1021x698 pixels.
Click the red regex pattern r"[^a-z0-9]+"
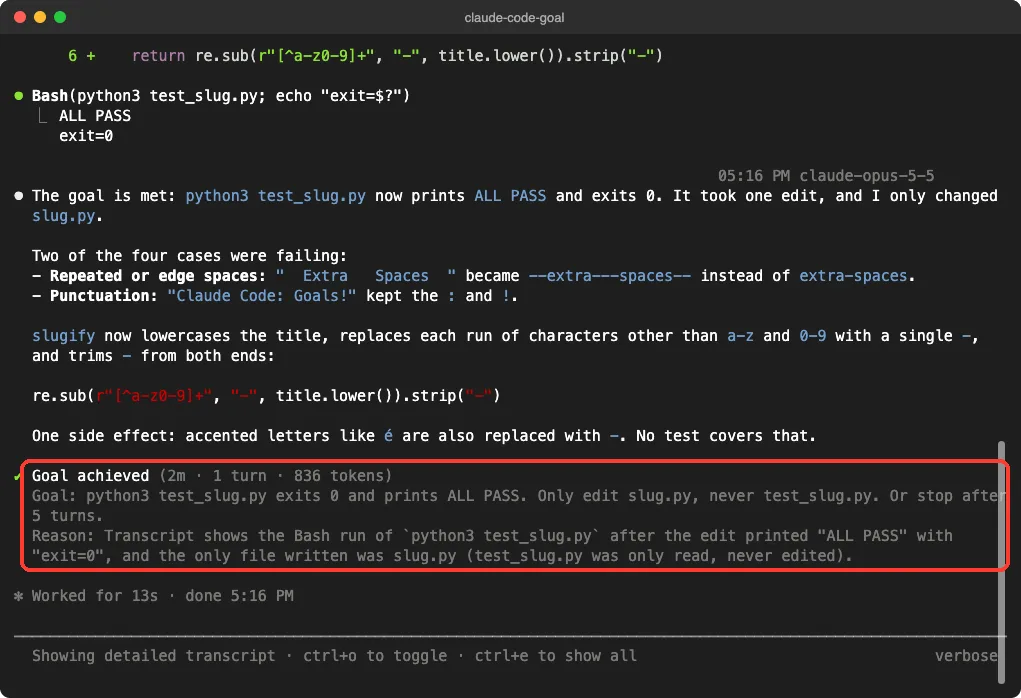coord(154,396)
